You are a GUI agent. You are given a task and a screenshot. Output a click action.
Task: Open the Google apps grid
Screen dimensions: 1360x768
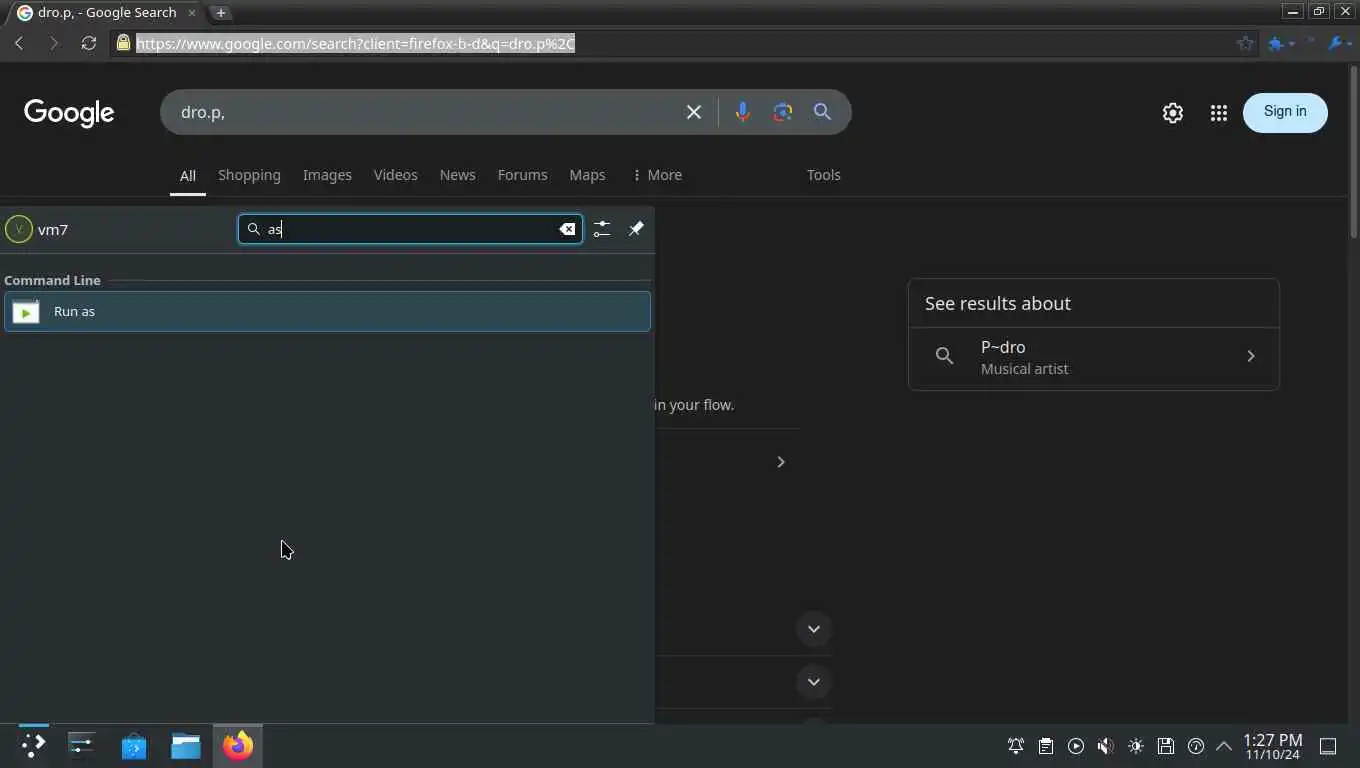pyautogui.click(x=1218, y=113)
